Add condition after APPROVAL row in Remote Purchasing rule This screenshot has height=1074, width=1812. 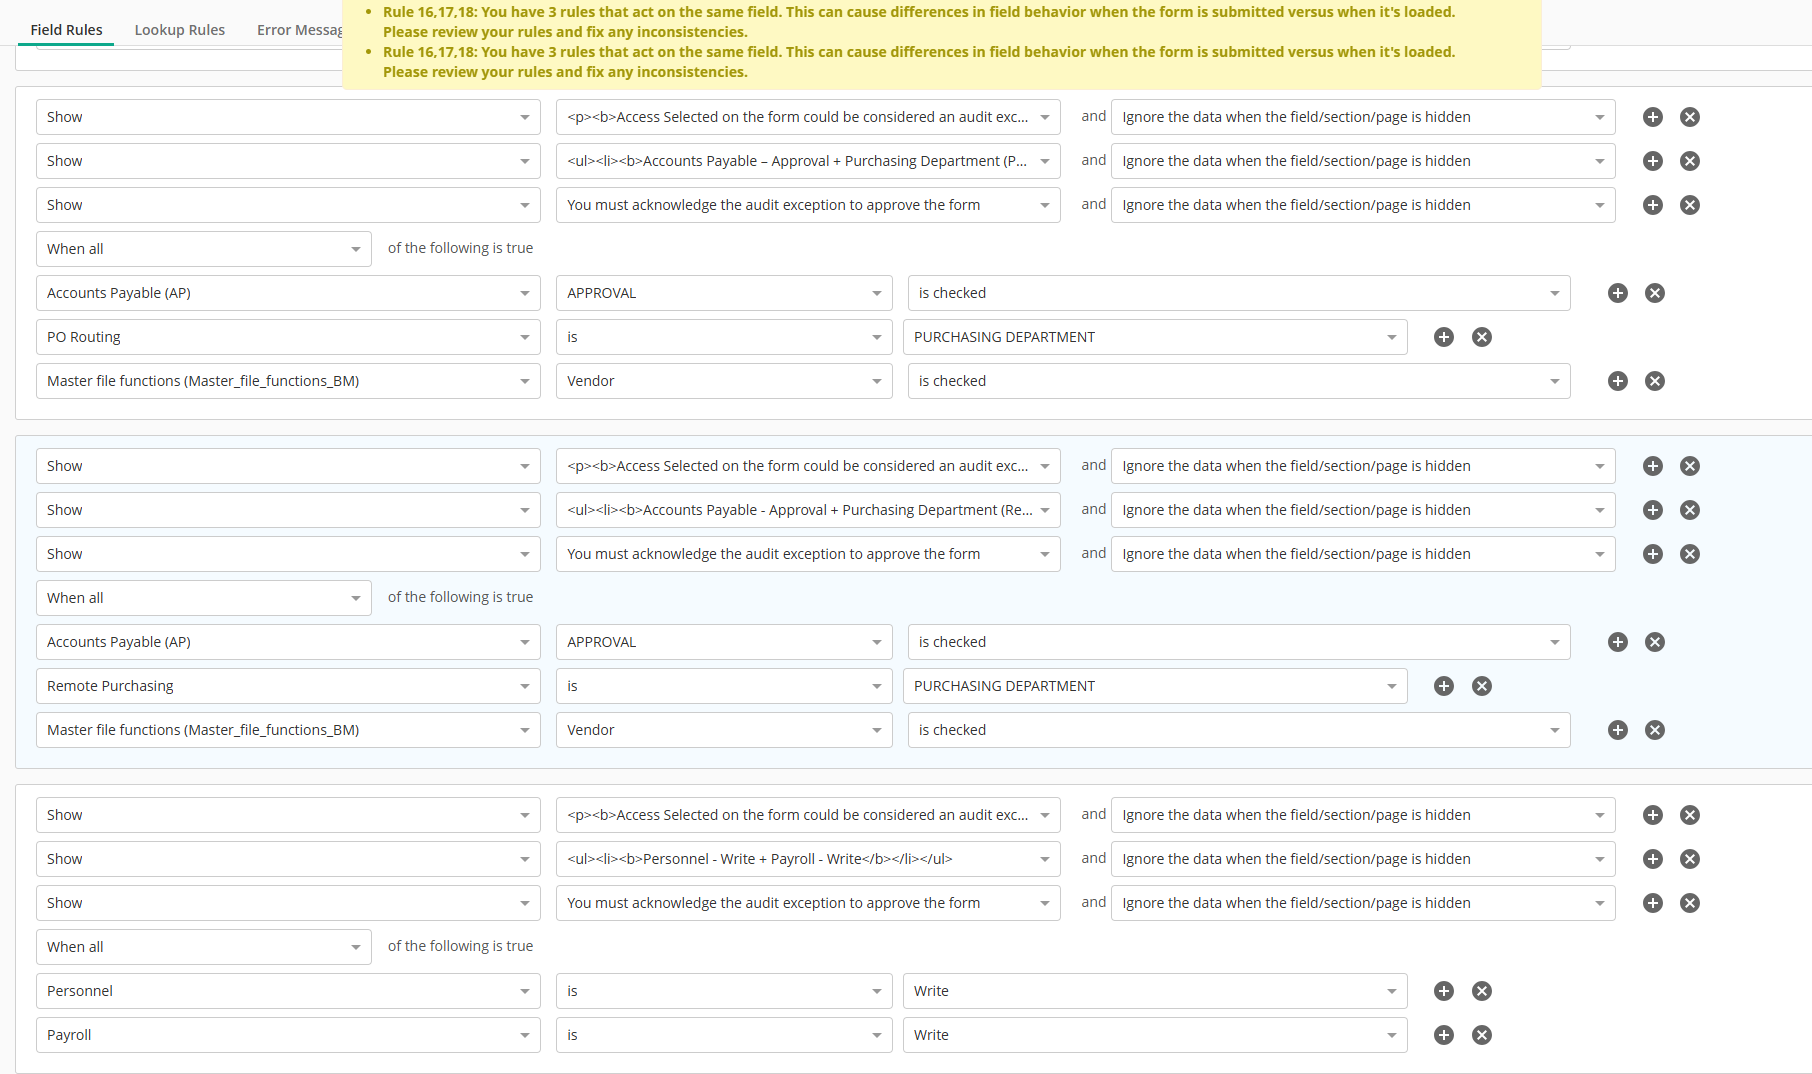pyautogui.click(x=1618, y=642)
